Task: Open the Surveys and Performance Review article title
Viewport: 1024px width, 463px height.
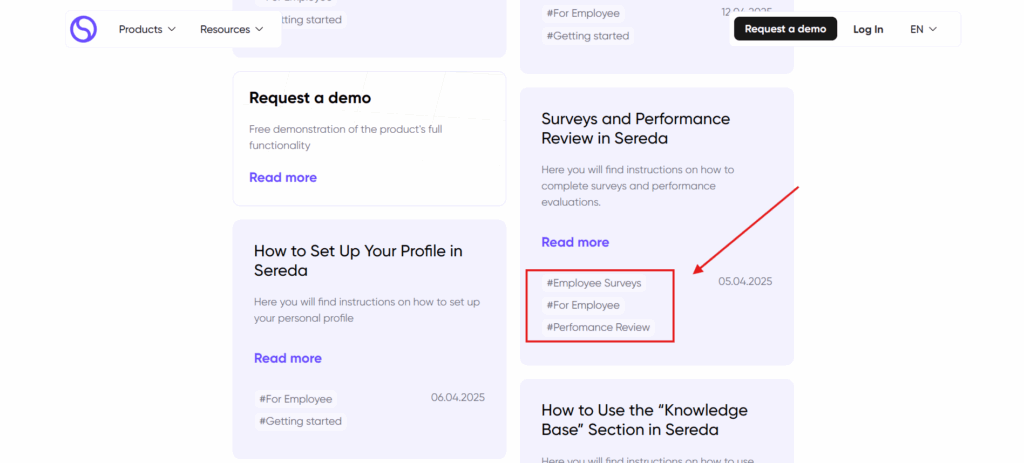Action: (635, 128)
